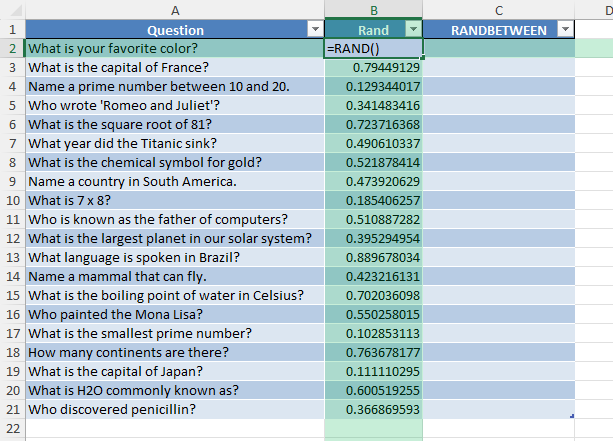Click the value 0.889678034
613x441 pixels.
(x=383, y=258)
